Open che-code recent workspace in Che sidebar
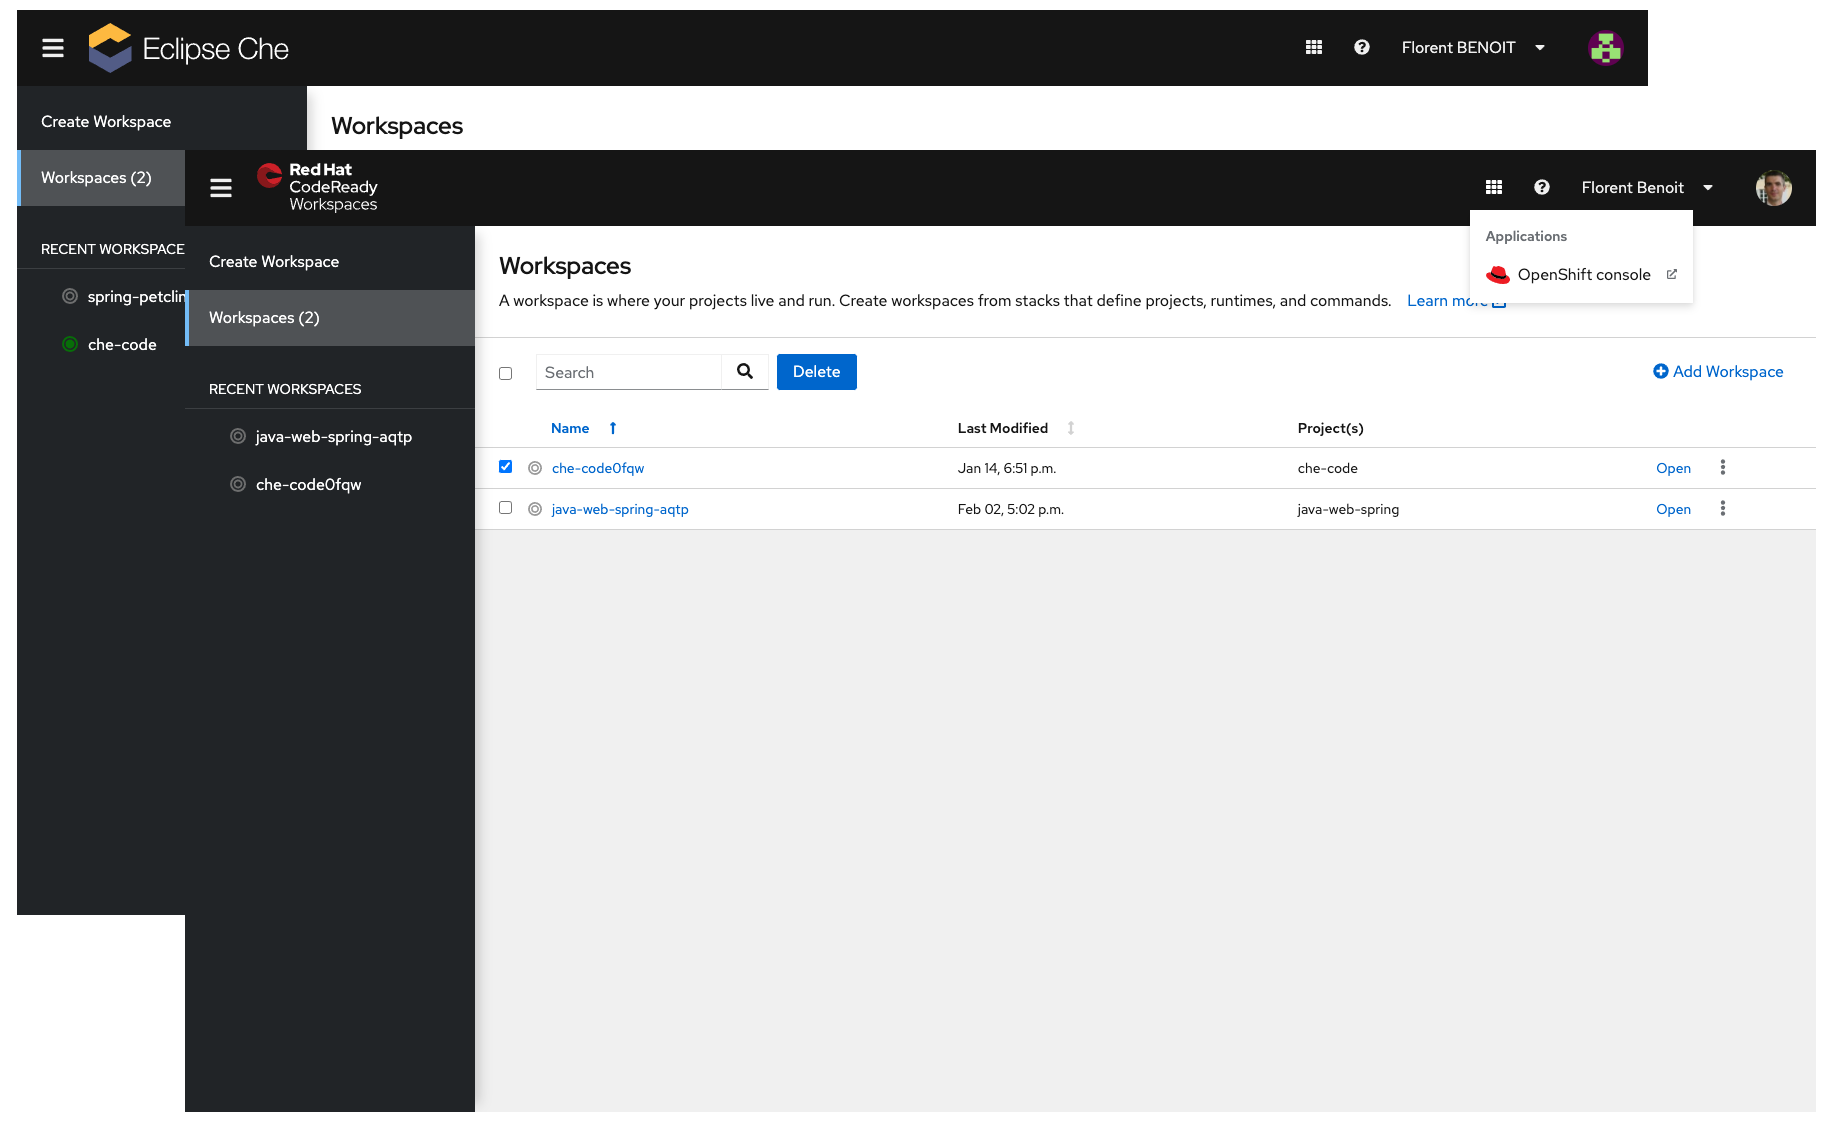This screenshot has height=1122, width=1824. [122, 344]
